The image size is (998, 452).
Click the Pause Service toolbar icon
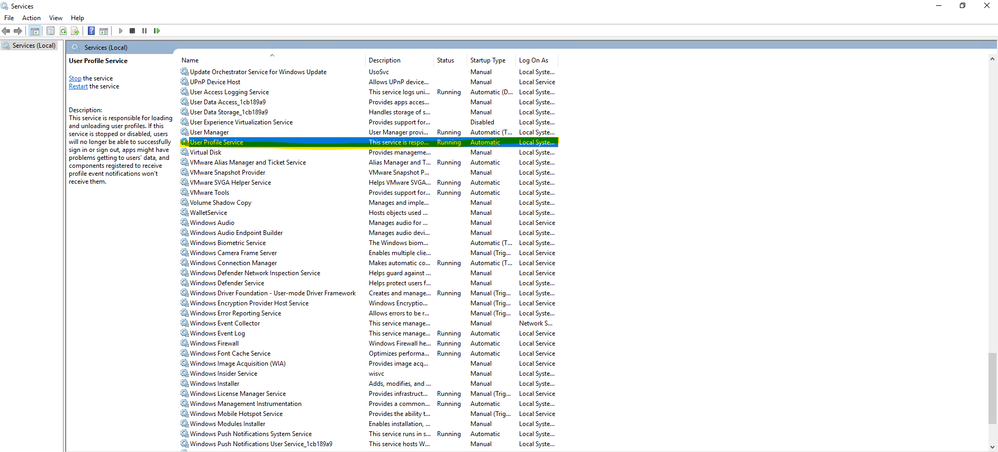pos(144,31)
